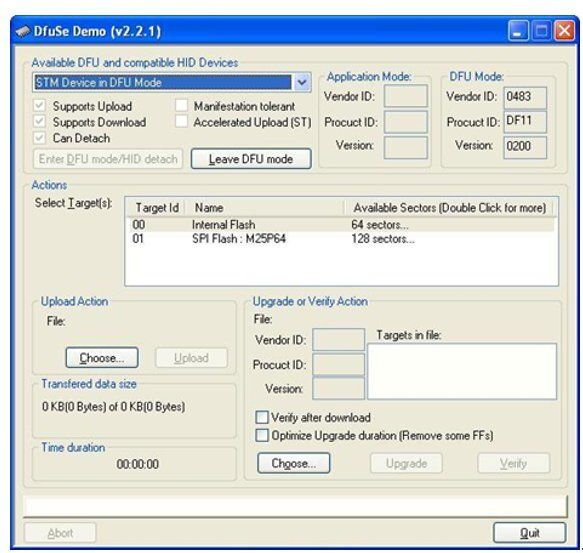583x553 pixels.
Task: Toggle the Supports Upload checkbox
Action: click(39, 106)
